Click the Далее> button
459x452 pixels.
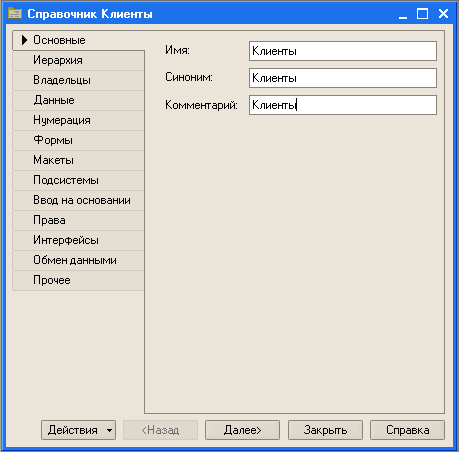[x=242, y=430]
